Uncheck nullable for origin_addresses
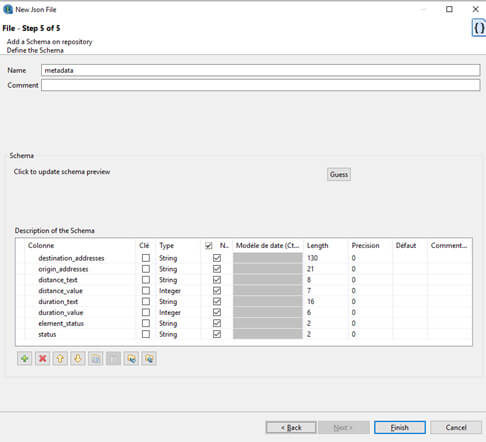 [x=217, y=269]
